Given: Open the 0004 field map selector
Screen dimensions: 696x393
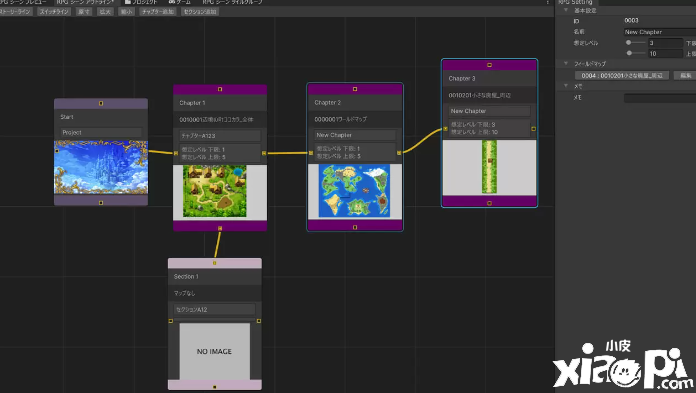Looking at the screenshot, I should (x=622, y=75).
